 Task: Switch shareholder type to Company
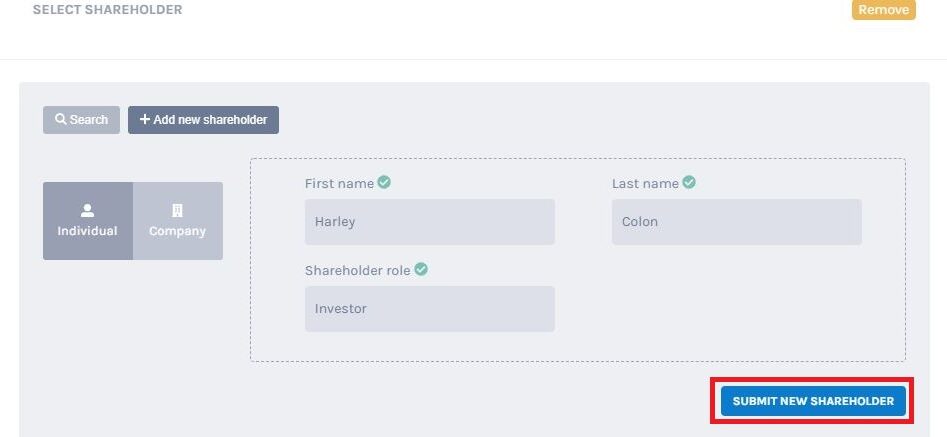pyautogui.click(x=178, y=221)
